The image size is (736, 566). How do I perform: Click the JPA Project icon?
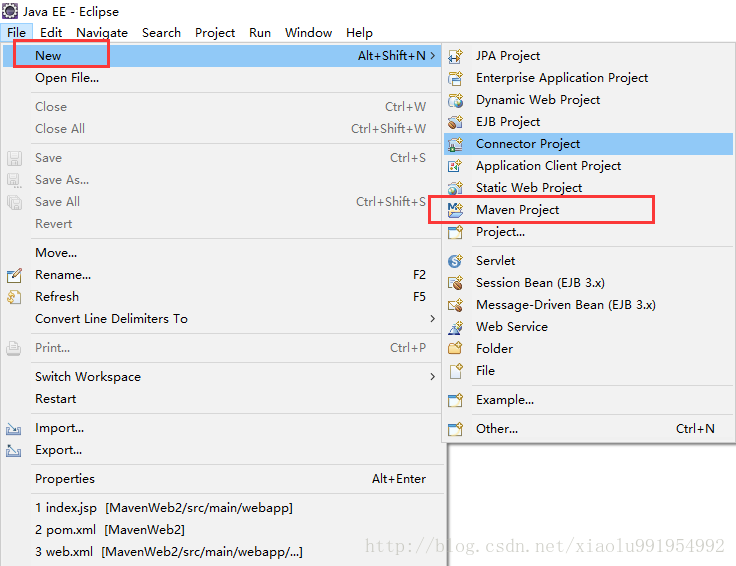(x=455, y=56)
